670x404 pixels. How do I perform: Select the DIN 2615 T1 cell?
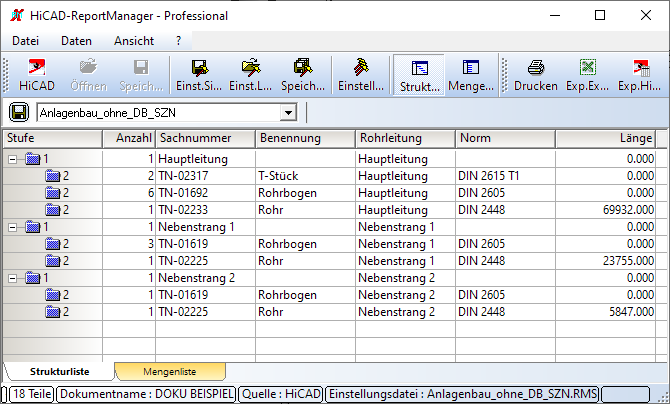(x=505, y=176)
